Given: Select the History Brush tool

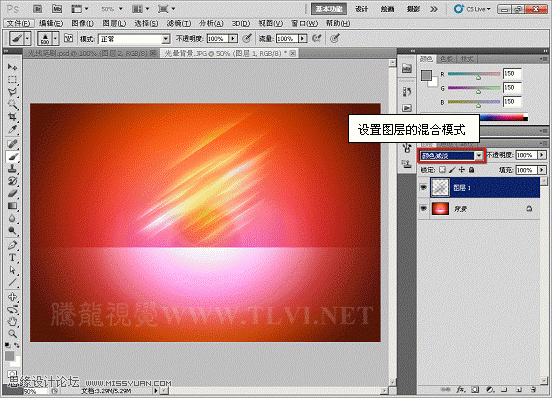Looking at the screenshot, I should (x=12, y=181).
